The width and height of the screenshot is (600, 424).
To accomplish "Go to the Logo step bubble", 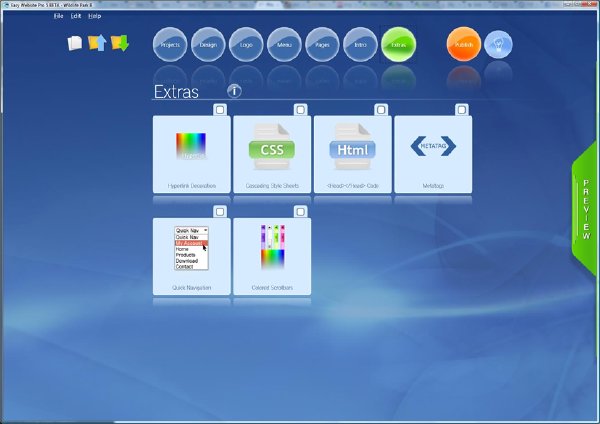I will tap(246, 44).
